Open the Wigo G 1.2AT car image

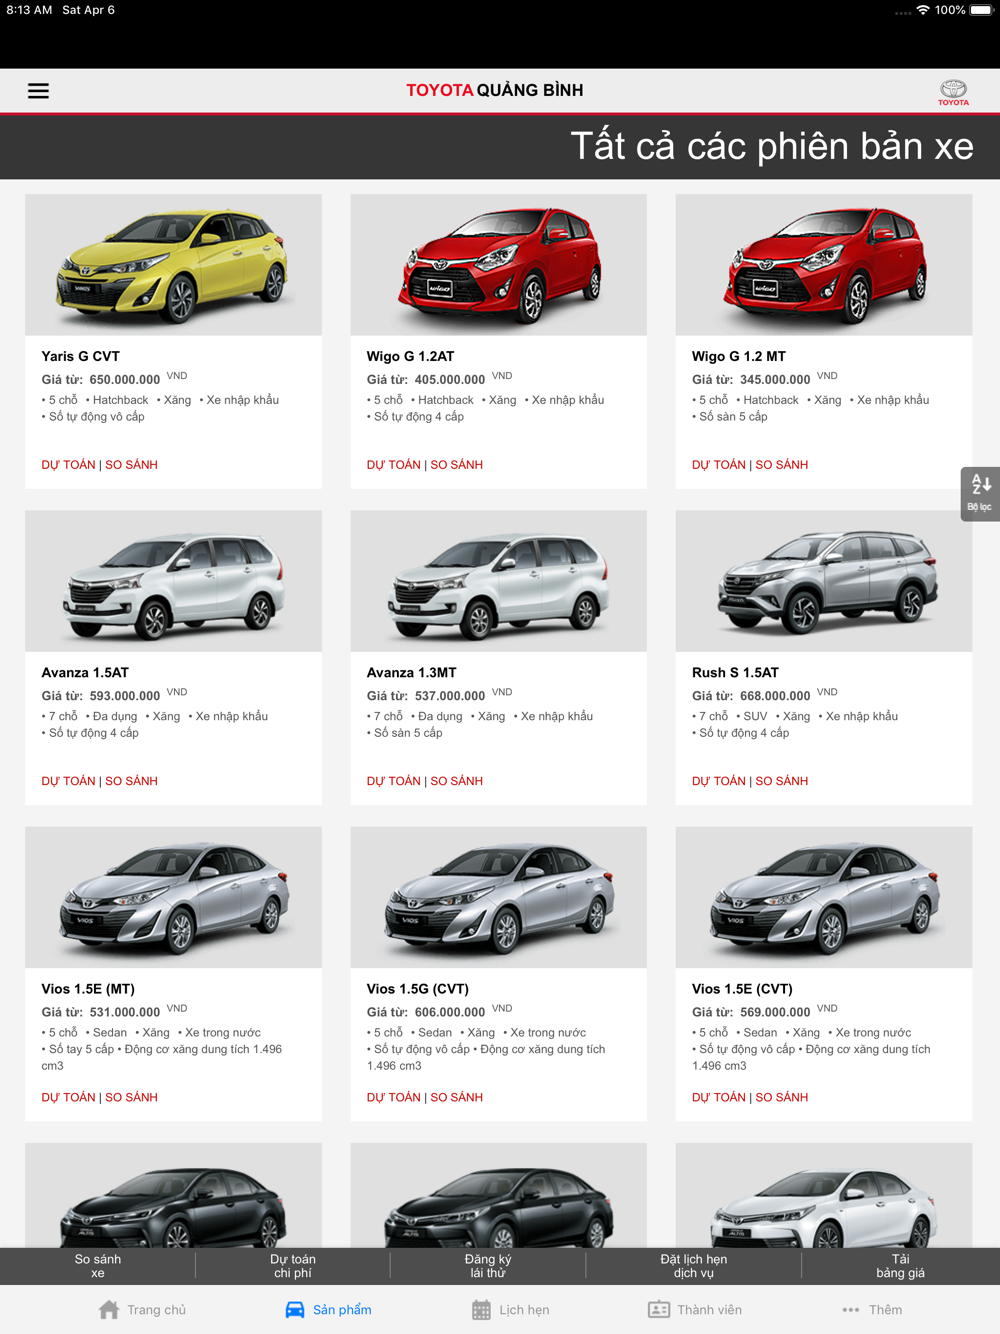coord(499,265)
